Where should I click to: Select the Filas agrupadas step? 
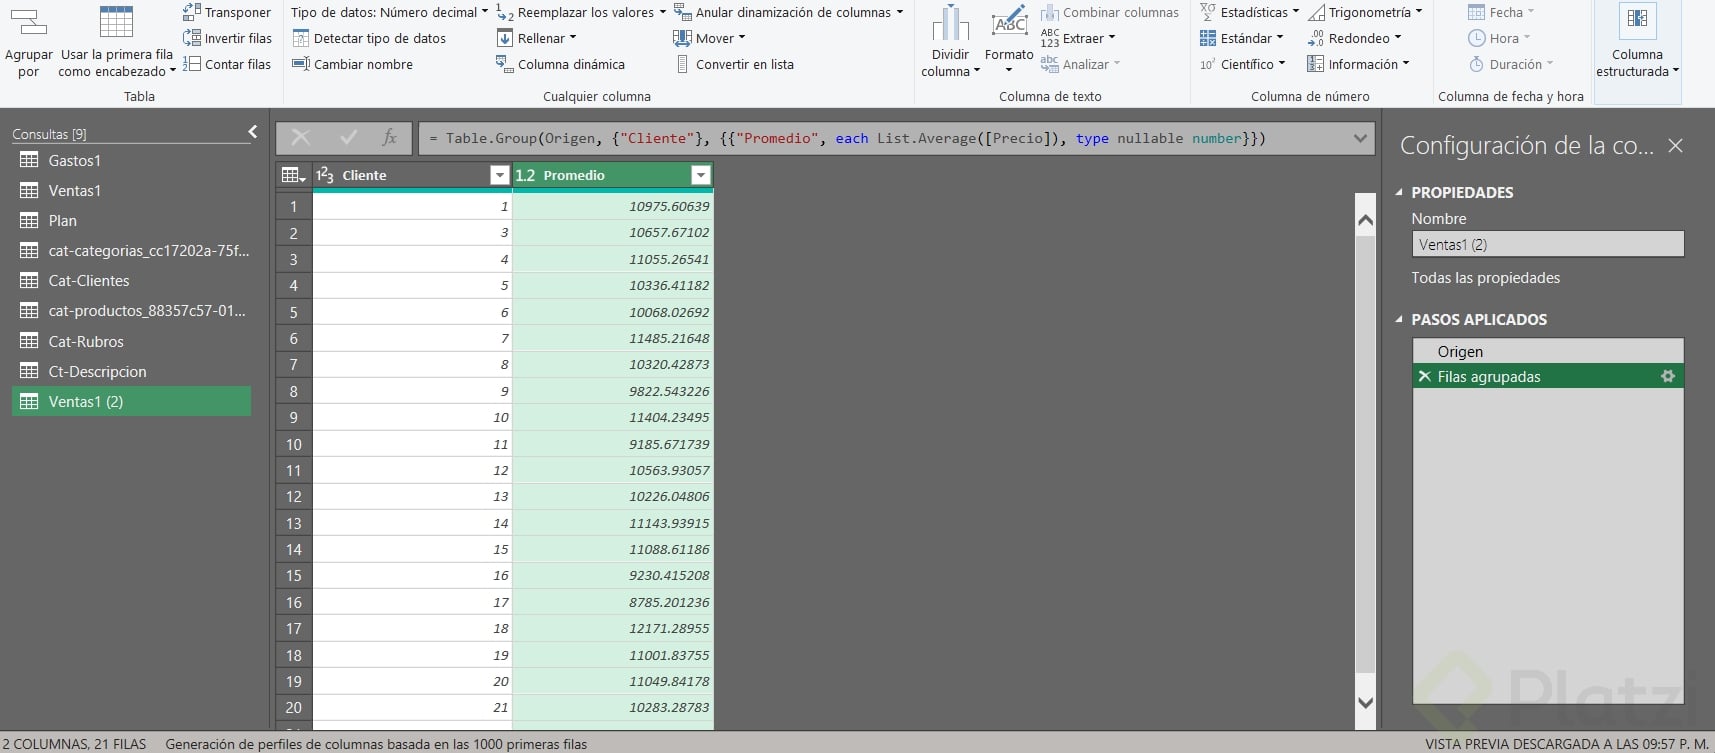tap(1548, 376)
